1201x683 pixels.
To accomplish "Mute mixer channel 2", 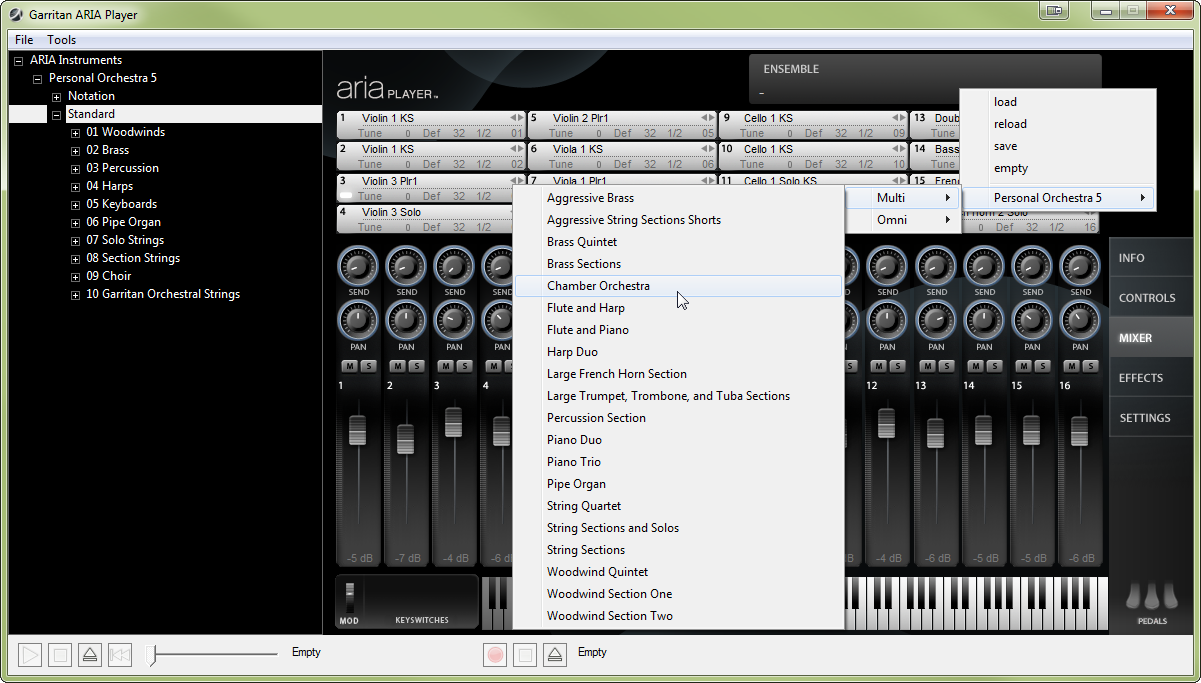I will [397, 366].
